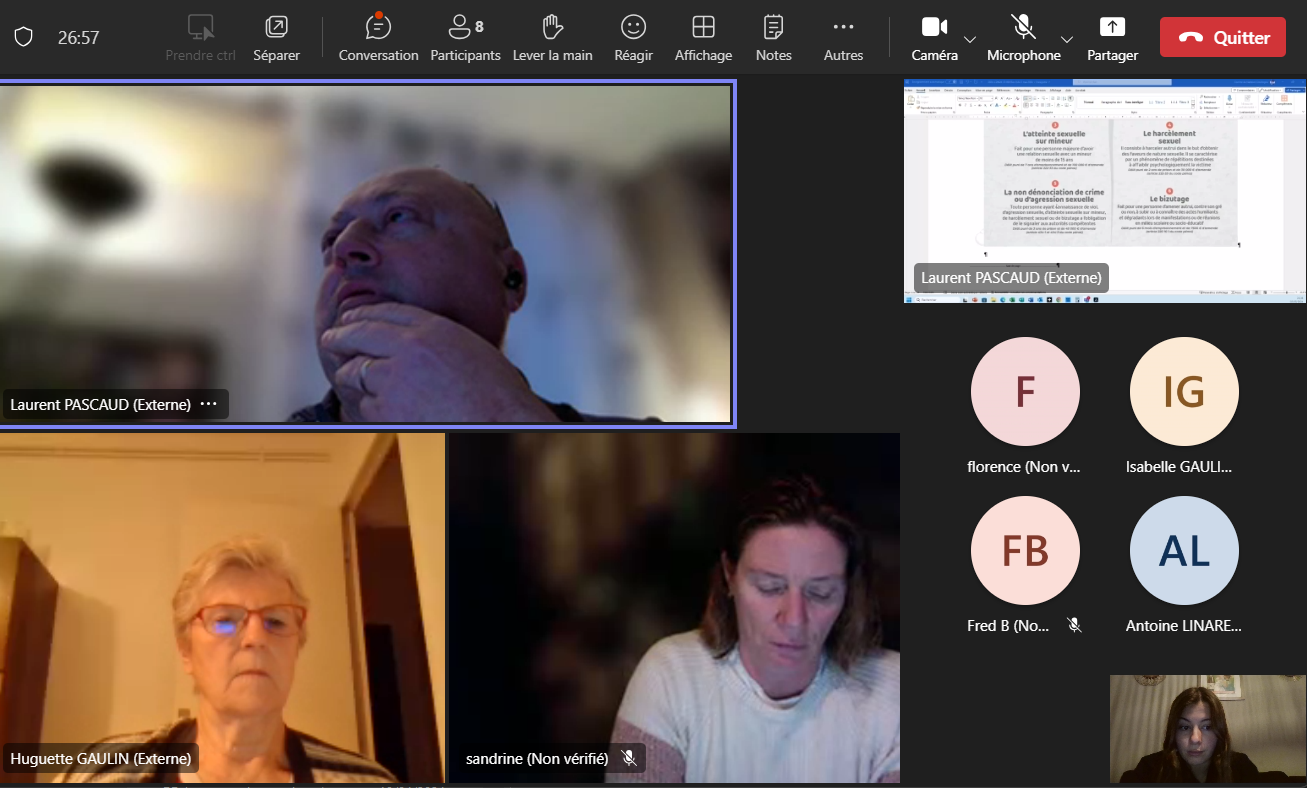Toggle the Microphone mute state
This screenshot has height=788, width=1307.
[x=1023, y=38]
